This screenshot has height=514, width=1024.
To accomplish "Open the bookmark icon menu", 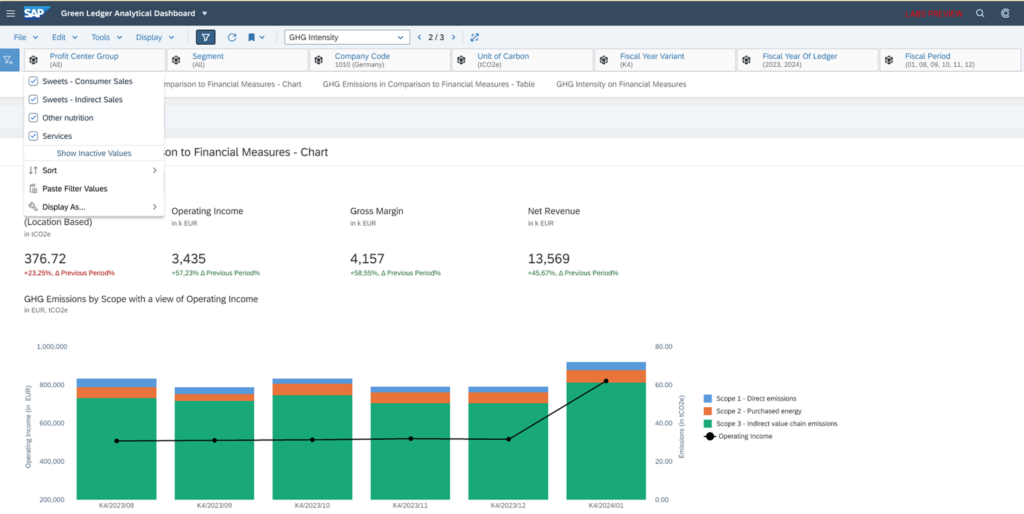I will tap(256, 37).
